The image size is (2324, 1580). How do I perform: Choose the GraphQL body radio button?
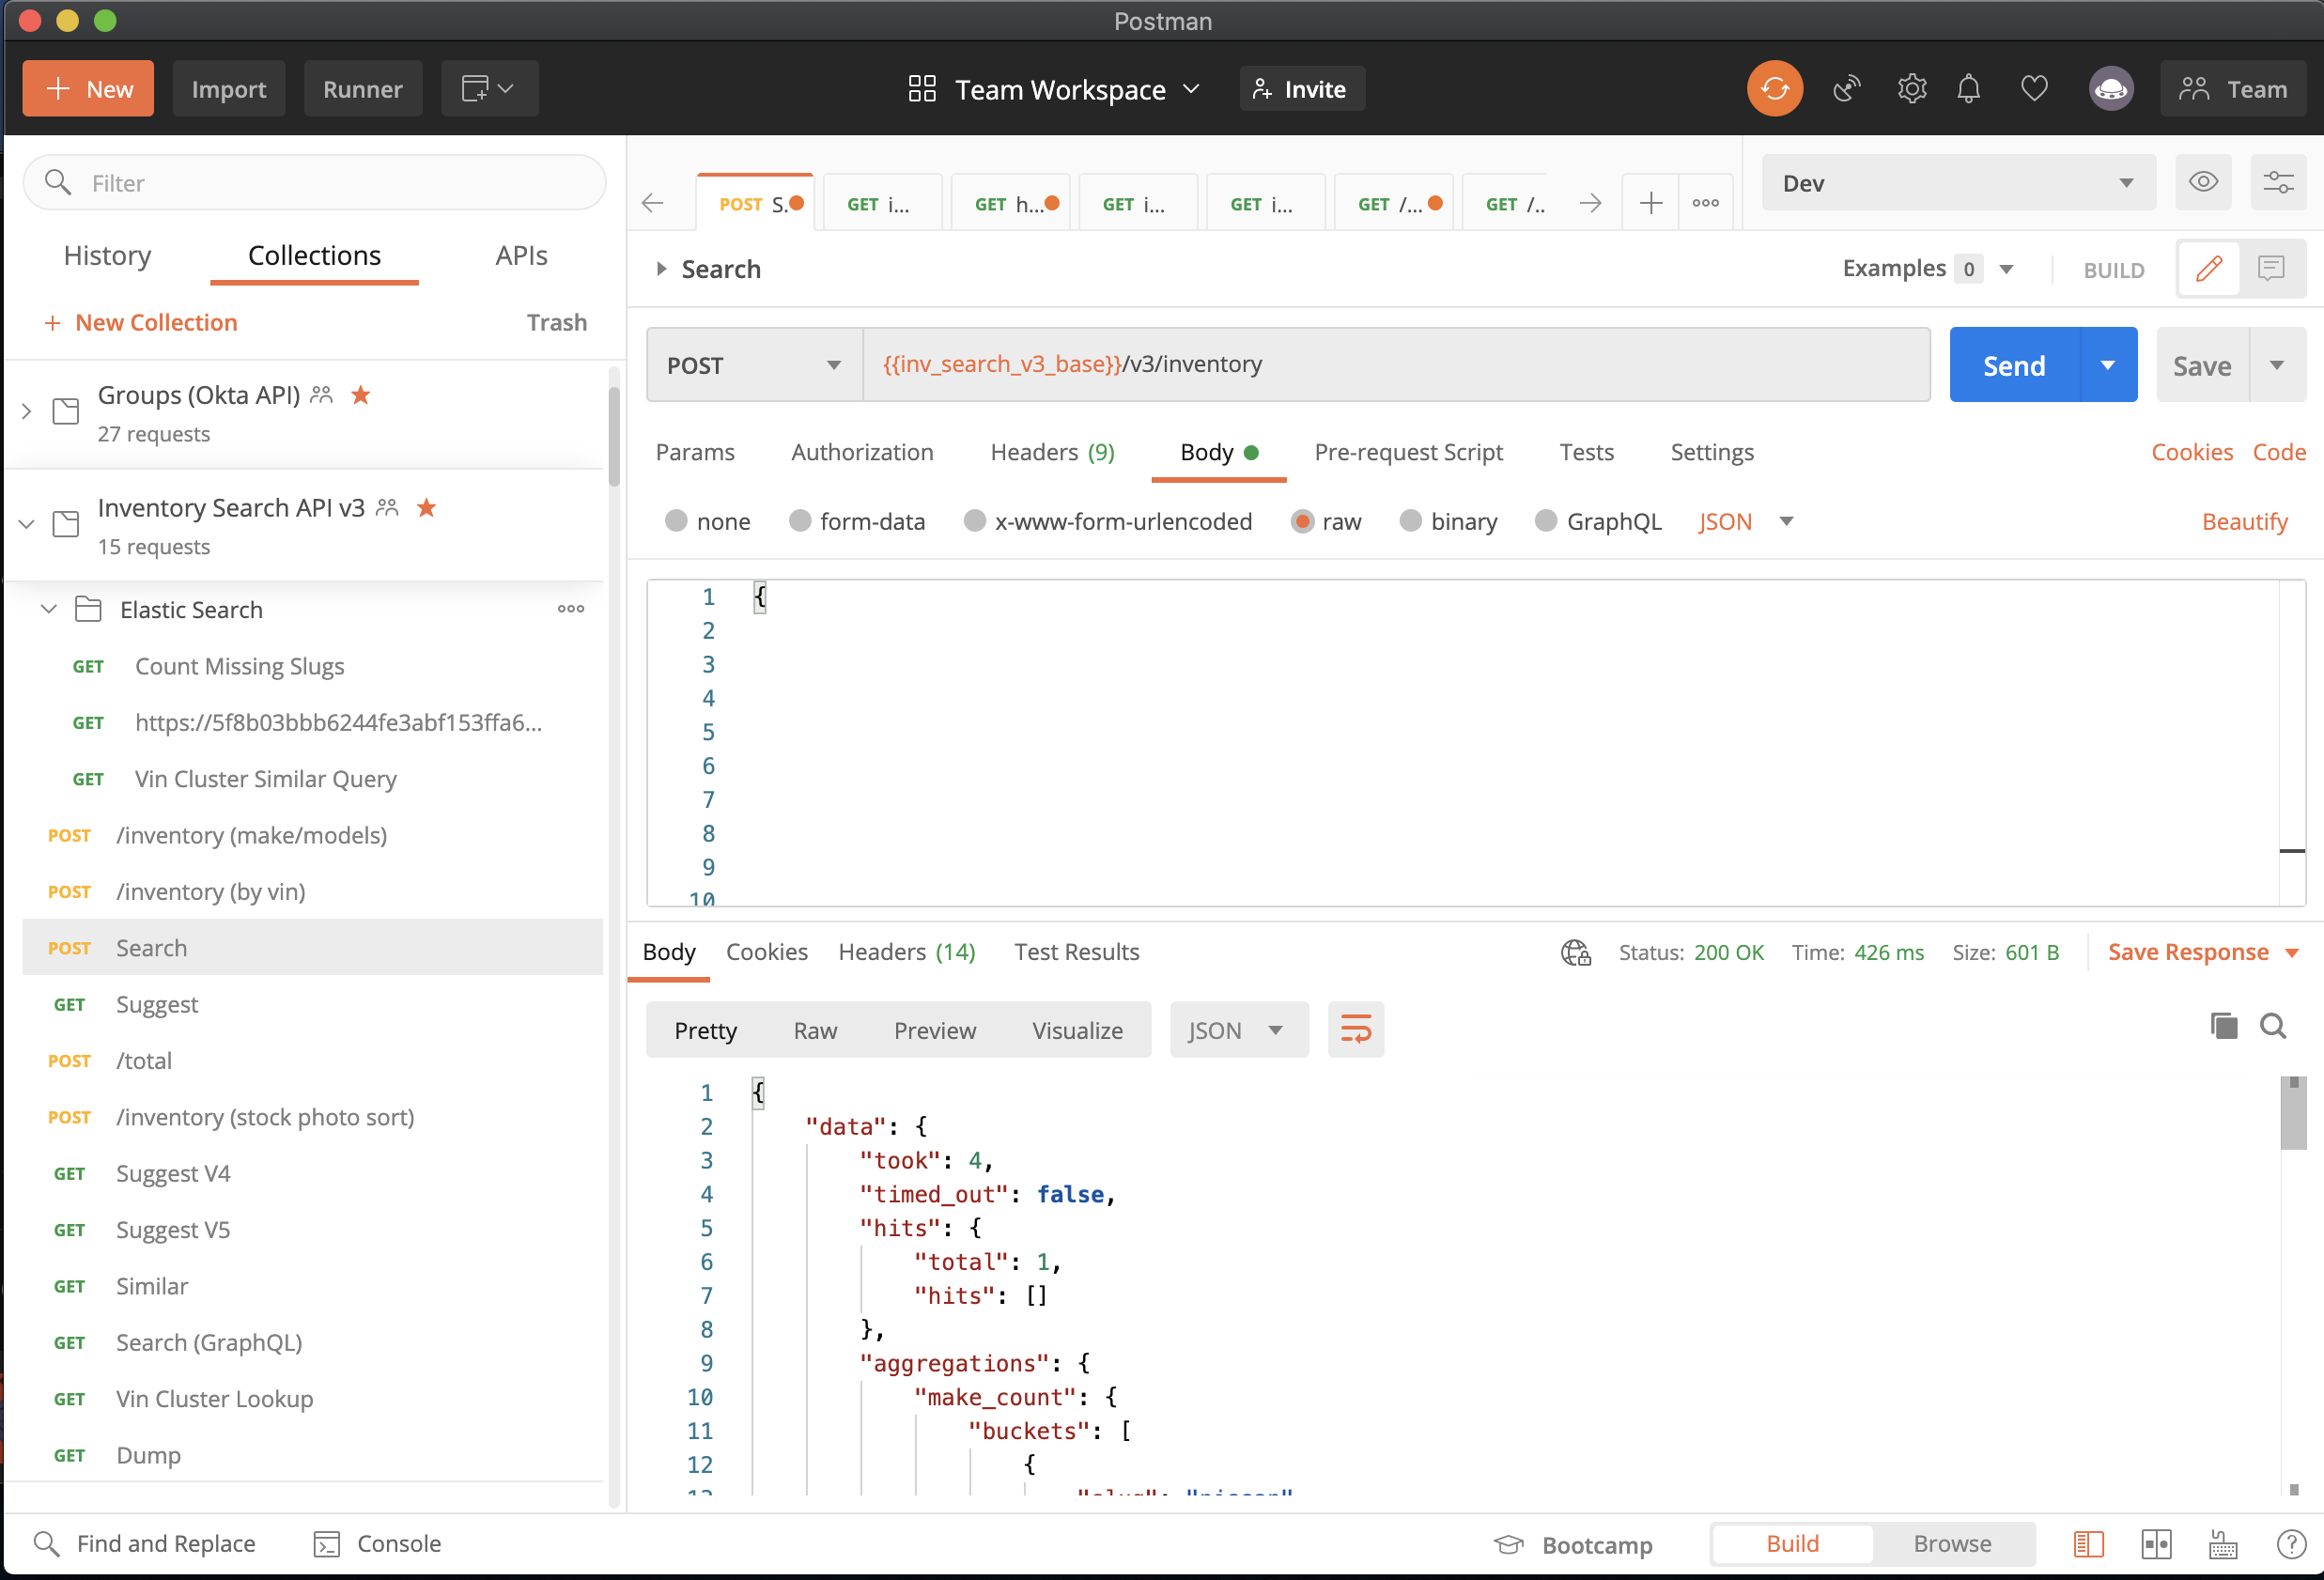click(x=1546, y=521)
